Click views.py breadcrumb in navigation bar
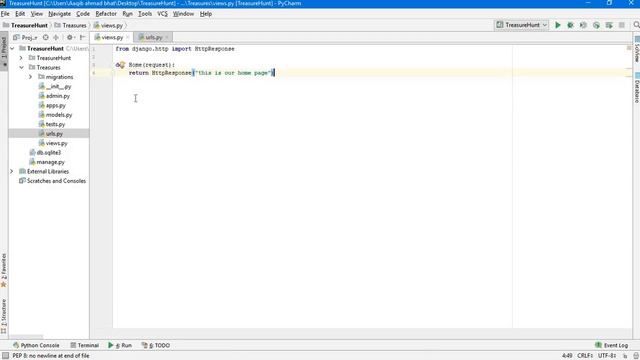Screen dimensions: 640x360 109,25
